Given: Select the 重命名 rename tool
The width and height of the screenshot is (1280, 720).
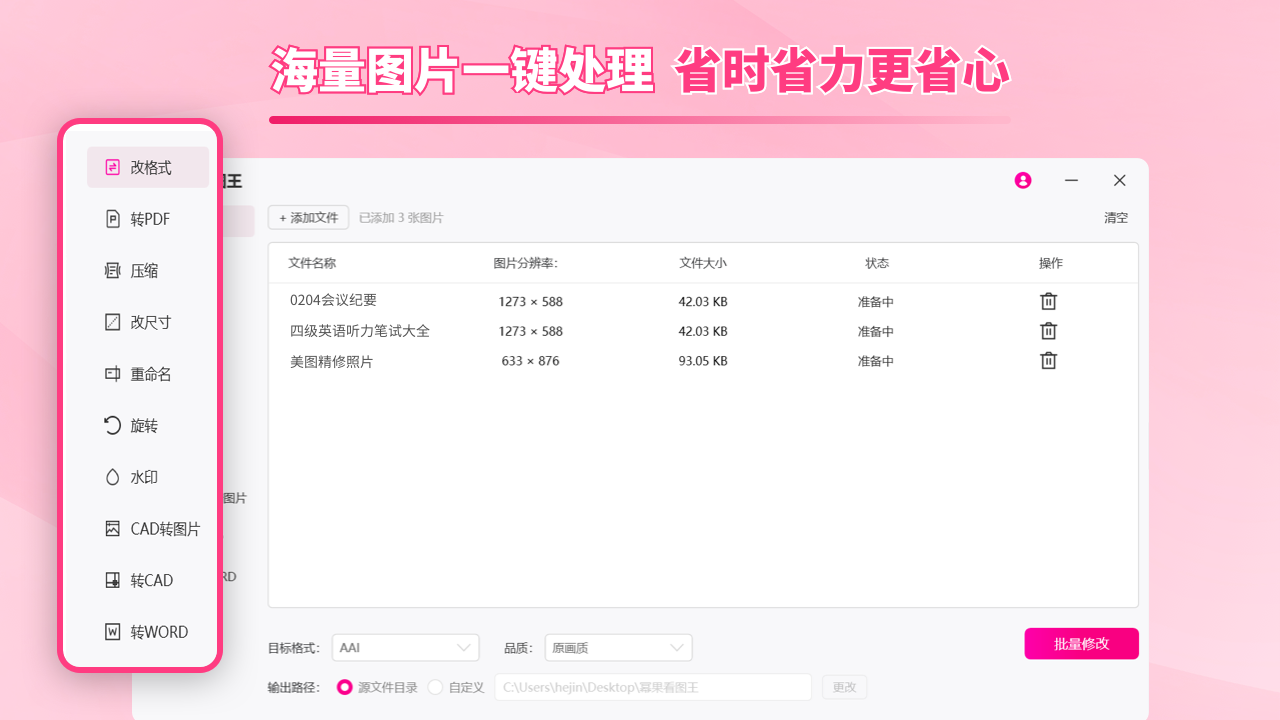Looking at the screenshot, I should [147, 373].
